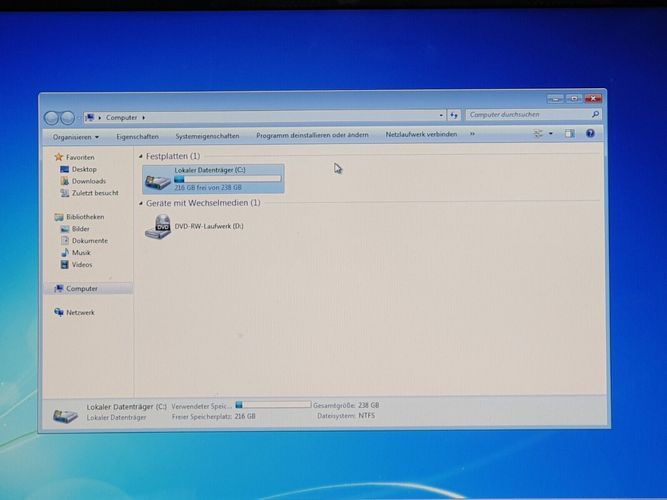Click 'Gesamtgröße: 238 GB' in details pane
667x500 pixels.
[346, 406]
